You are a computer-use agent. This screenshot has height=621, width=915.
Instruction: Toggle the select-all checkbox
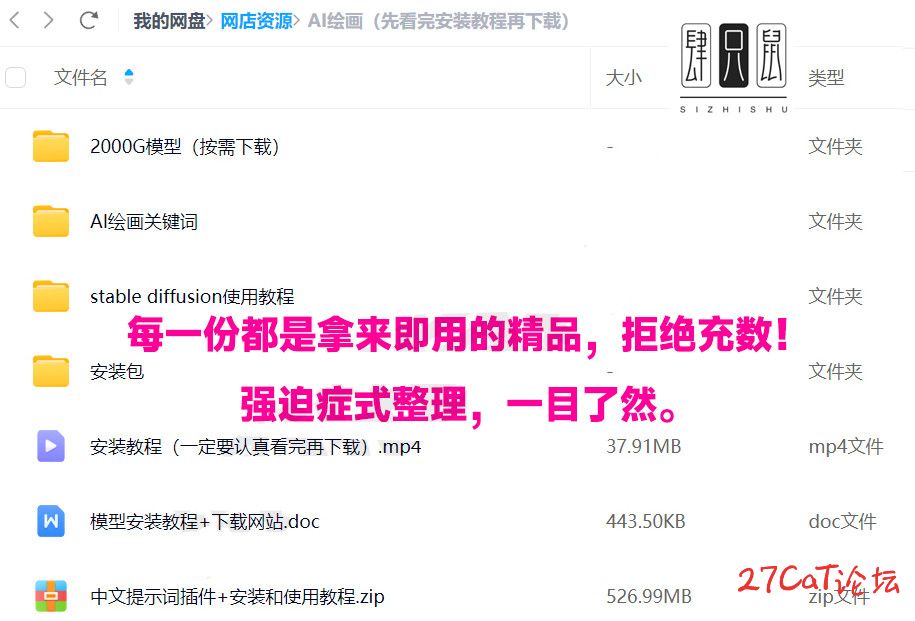click(15, 77)
